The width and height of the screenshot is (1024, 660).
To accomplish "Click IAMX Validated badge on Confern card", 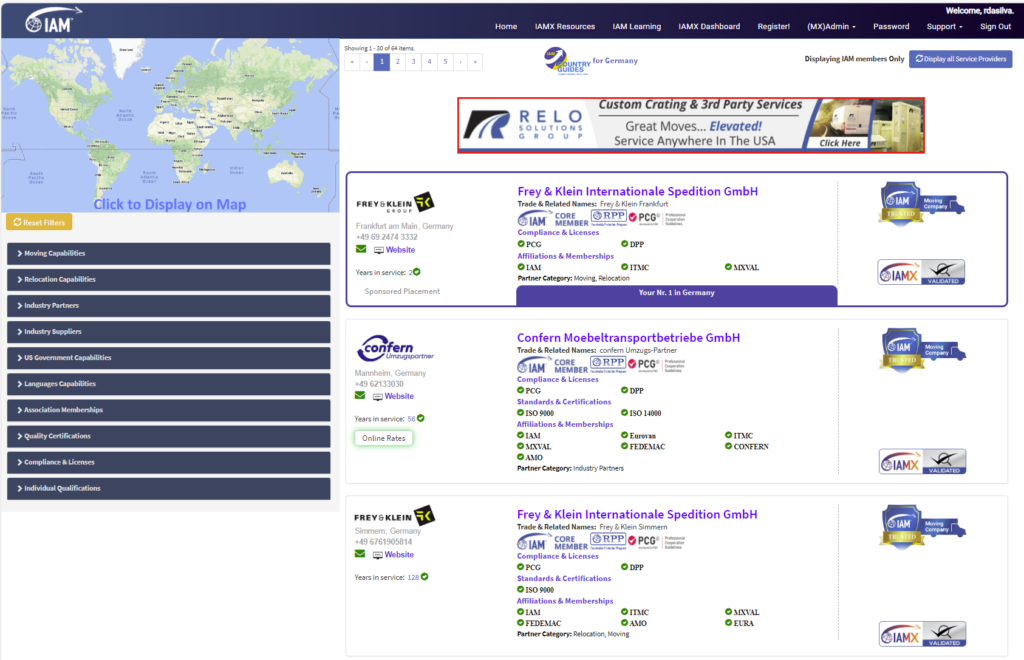I will point(922,462).
